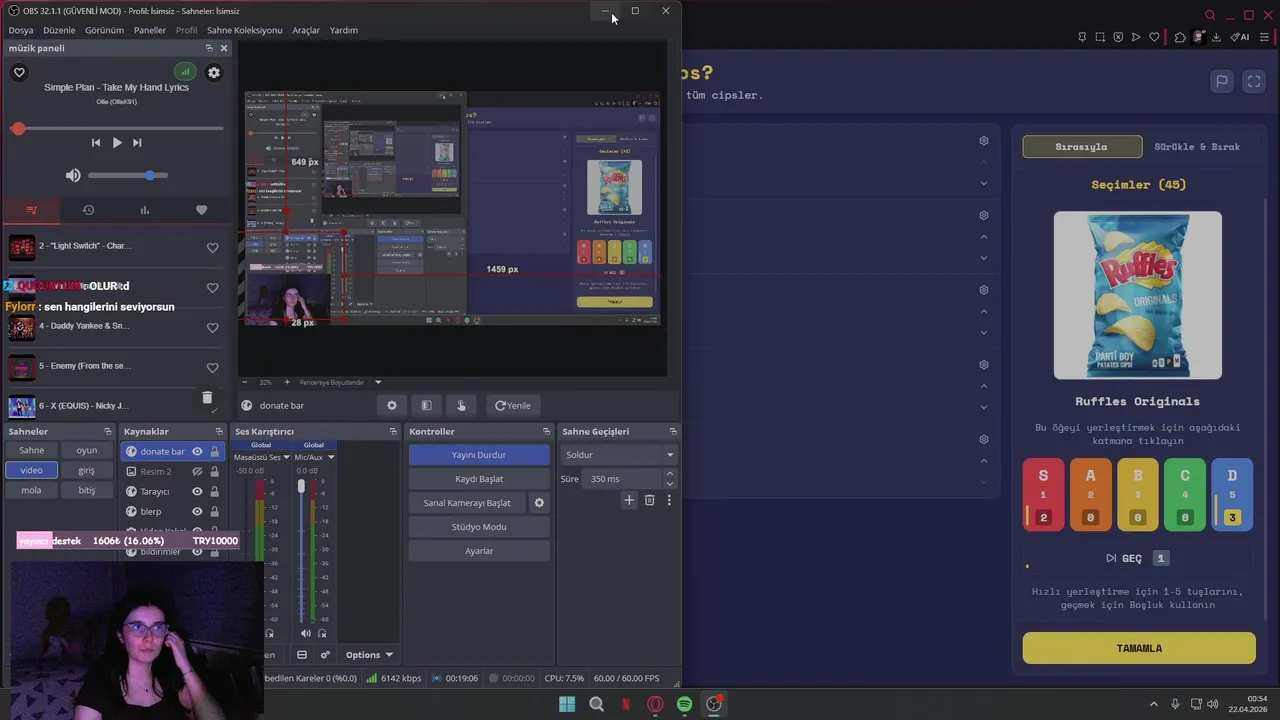The height and width of the screenshot is (720, 1280).
Task: Switch to the history tab in müzik paneli
Action: [88, 210]
